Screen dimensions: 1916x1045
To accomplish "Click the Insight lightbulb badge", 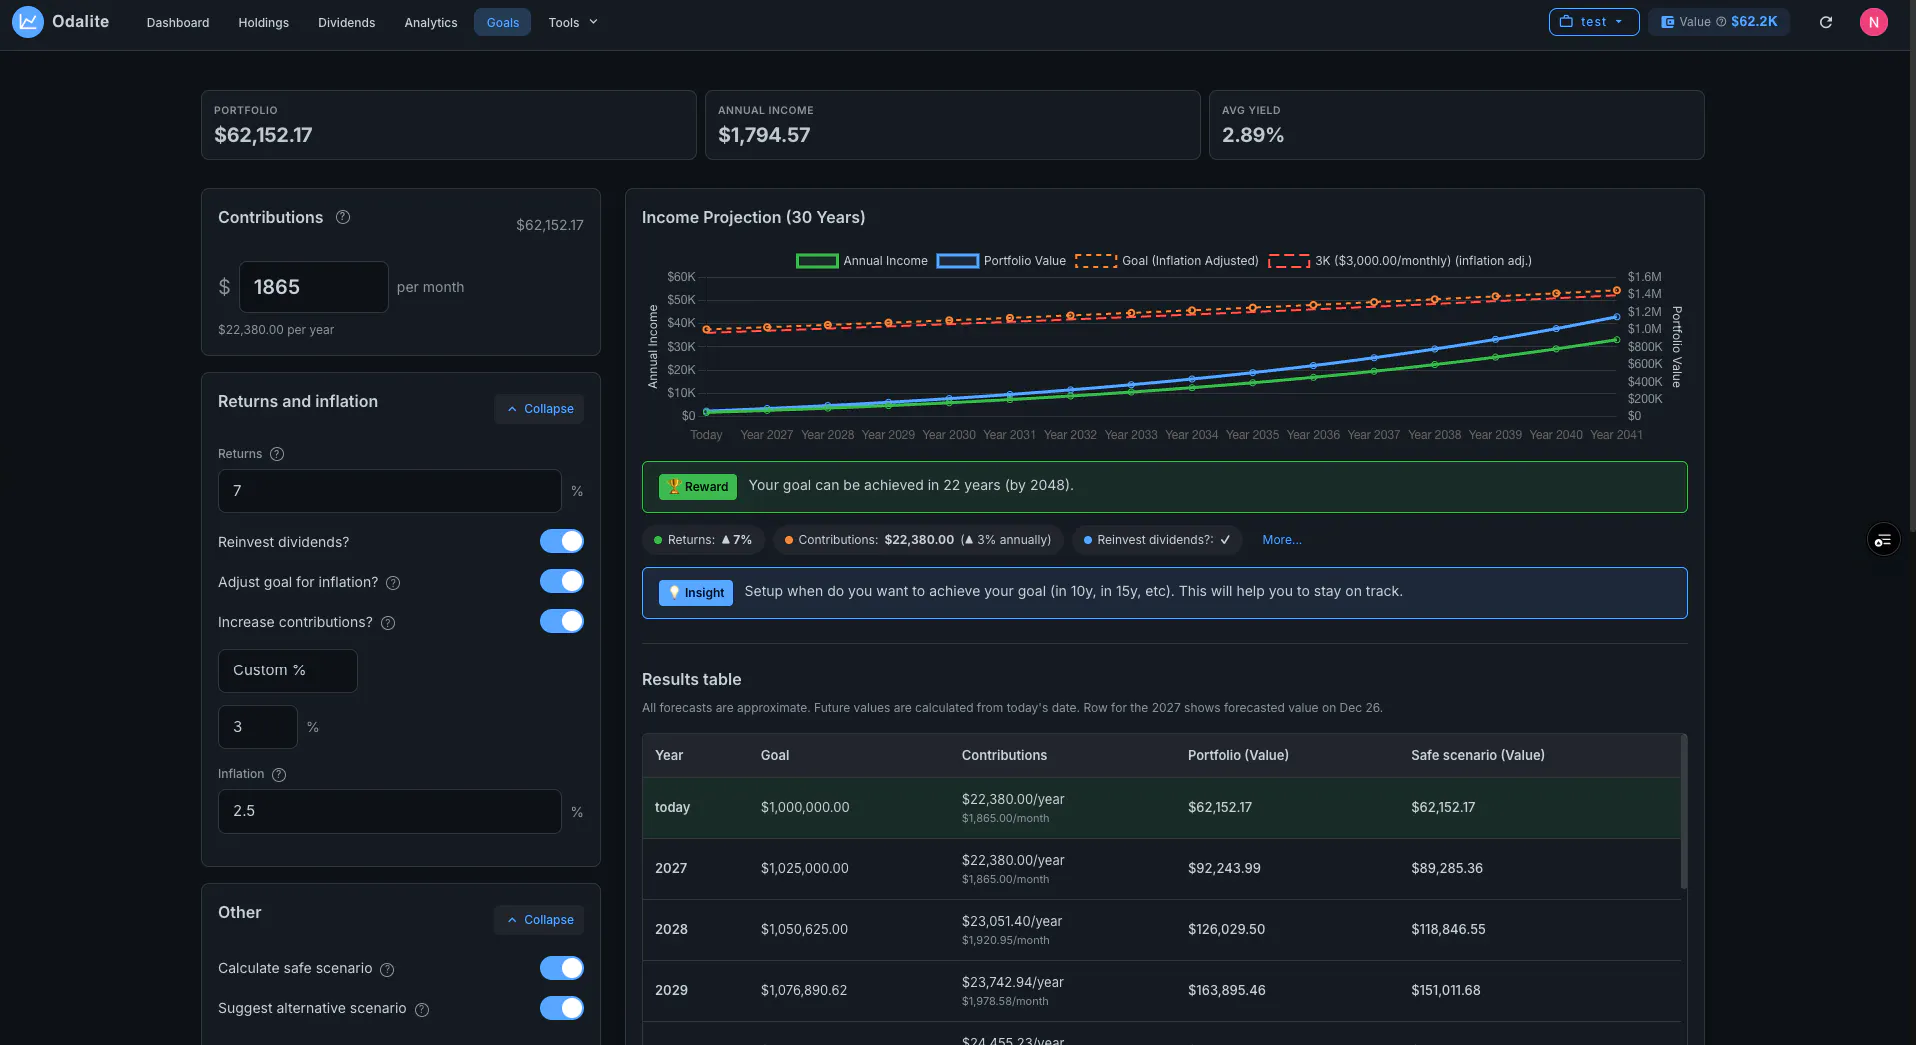I will (696, 593).
